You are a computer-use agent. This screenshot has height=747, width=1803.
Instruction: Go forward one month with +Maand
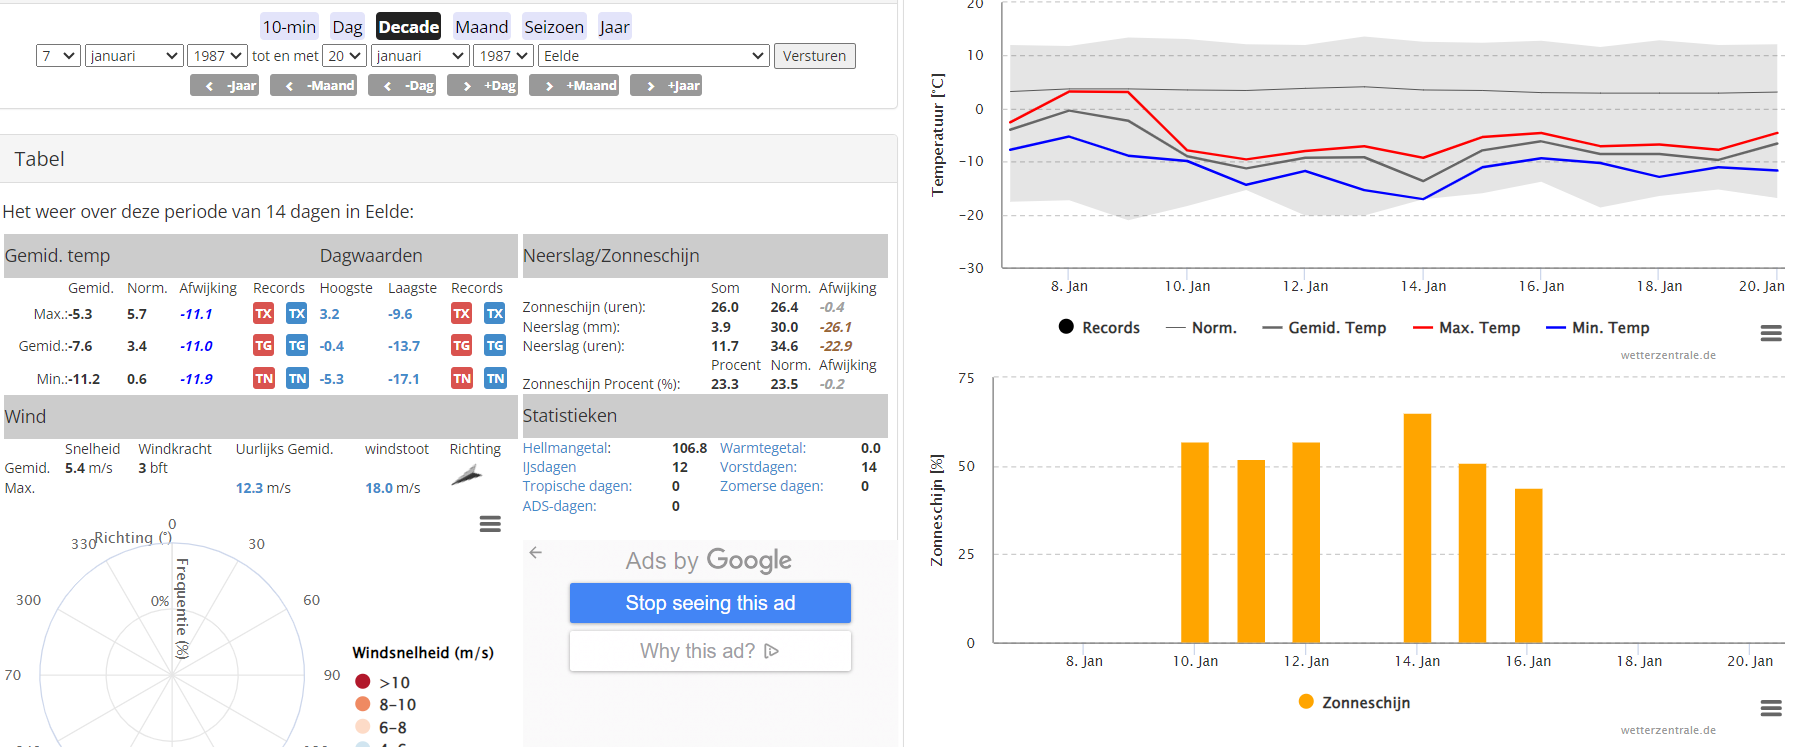click(574, 86)
